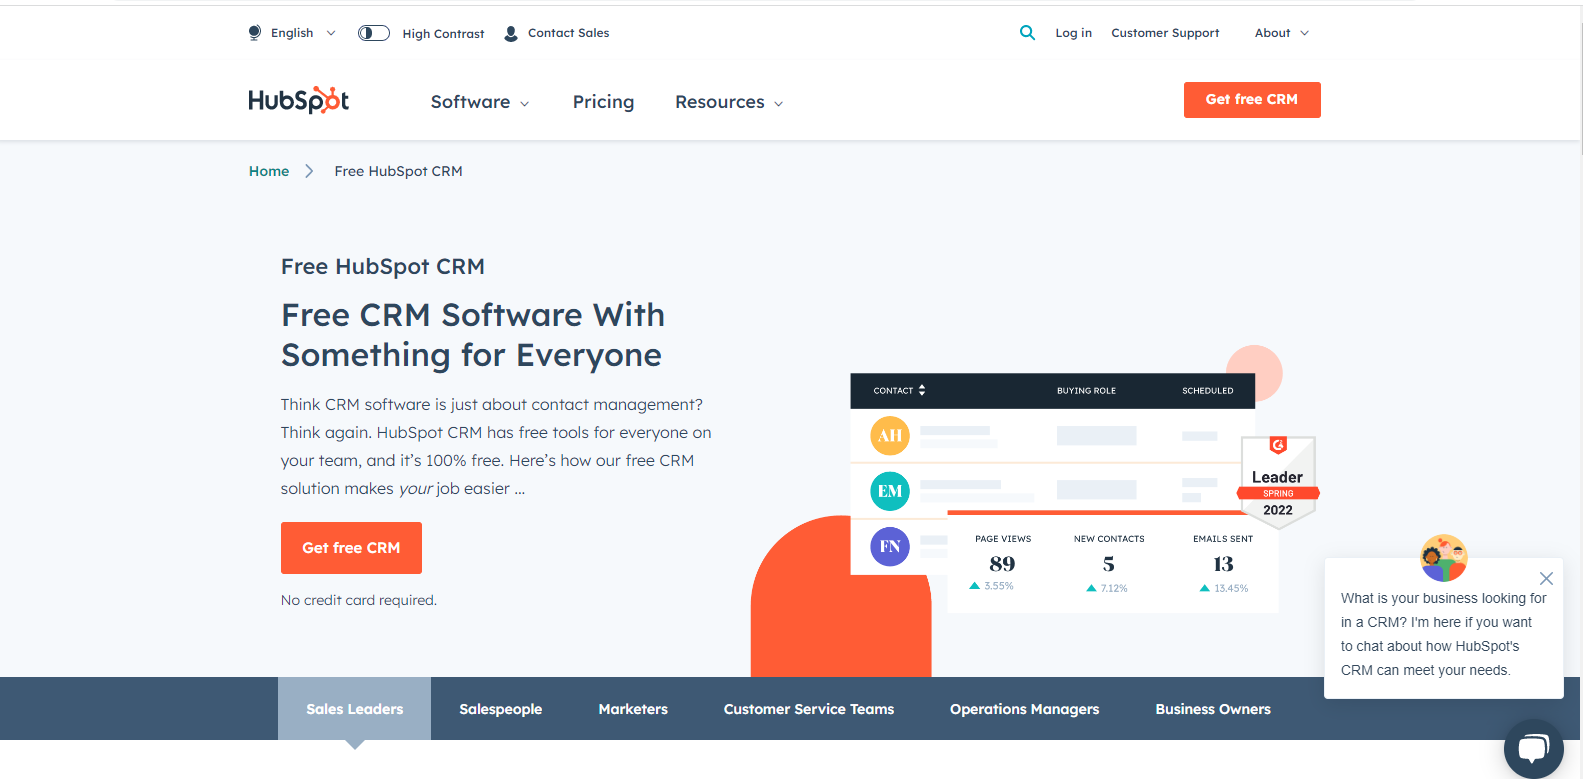Click the globe language icon
Viewport: 1583px width, 779px height.
pyautogui.click(x=255, y=33)
